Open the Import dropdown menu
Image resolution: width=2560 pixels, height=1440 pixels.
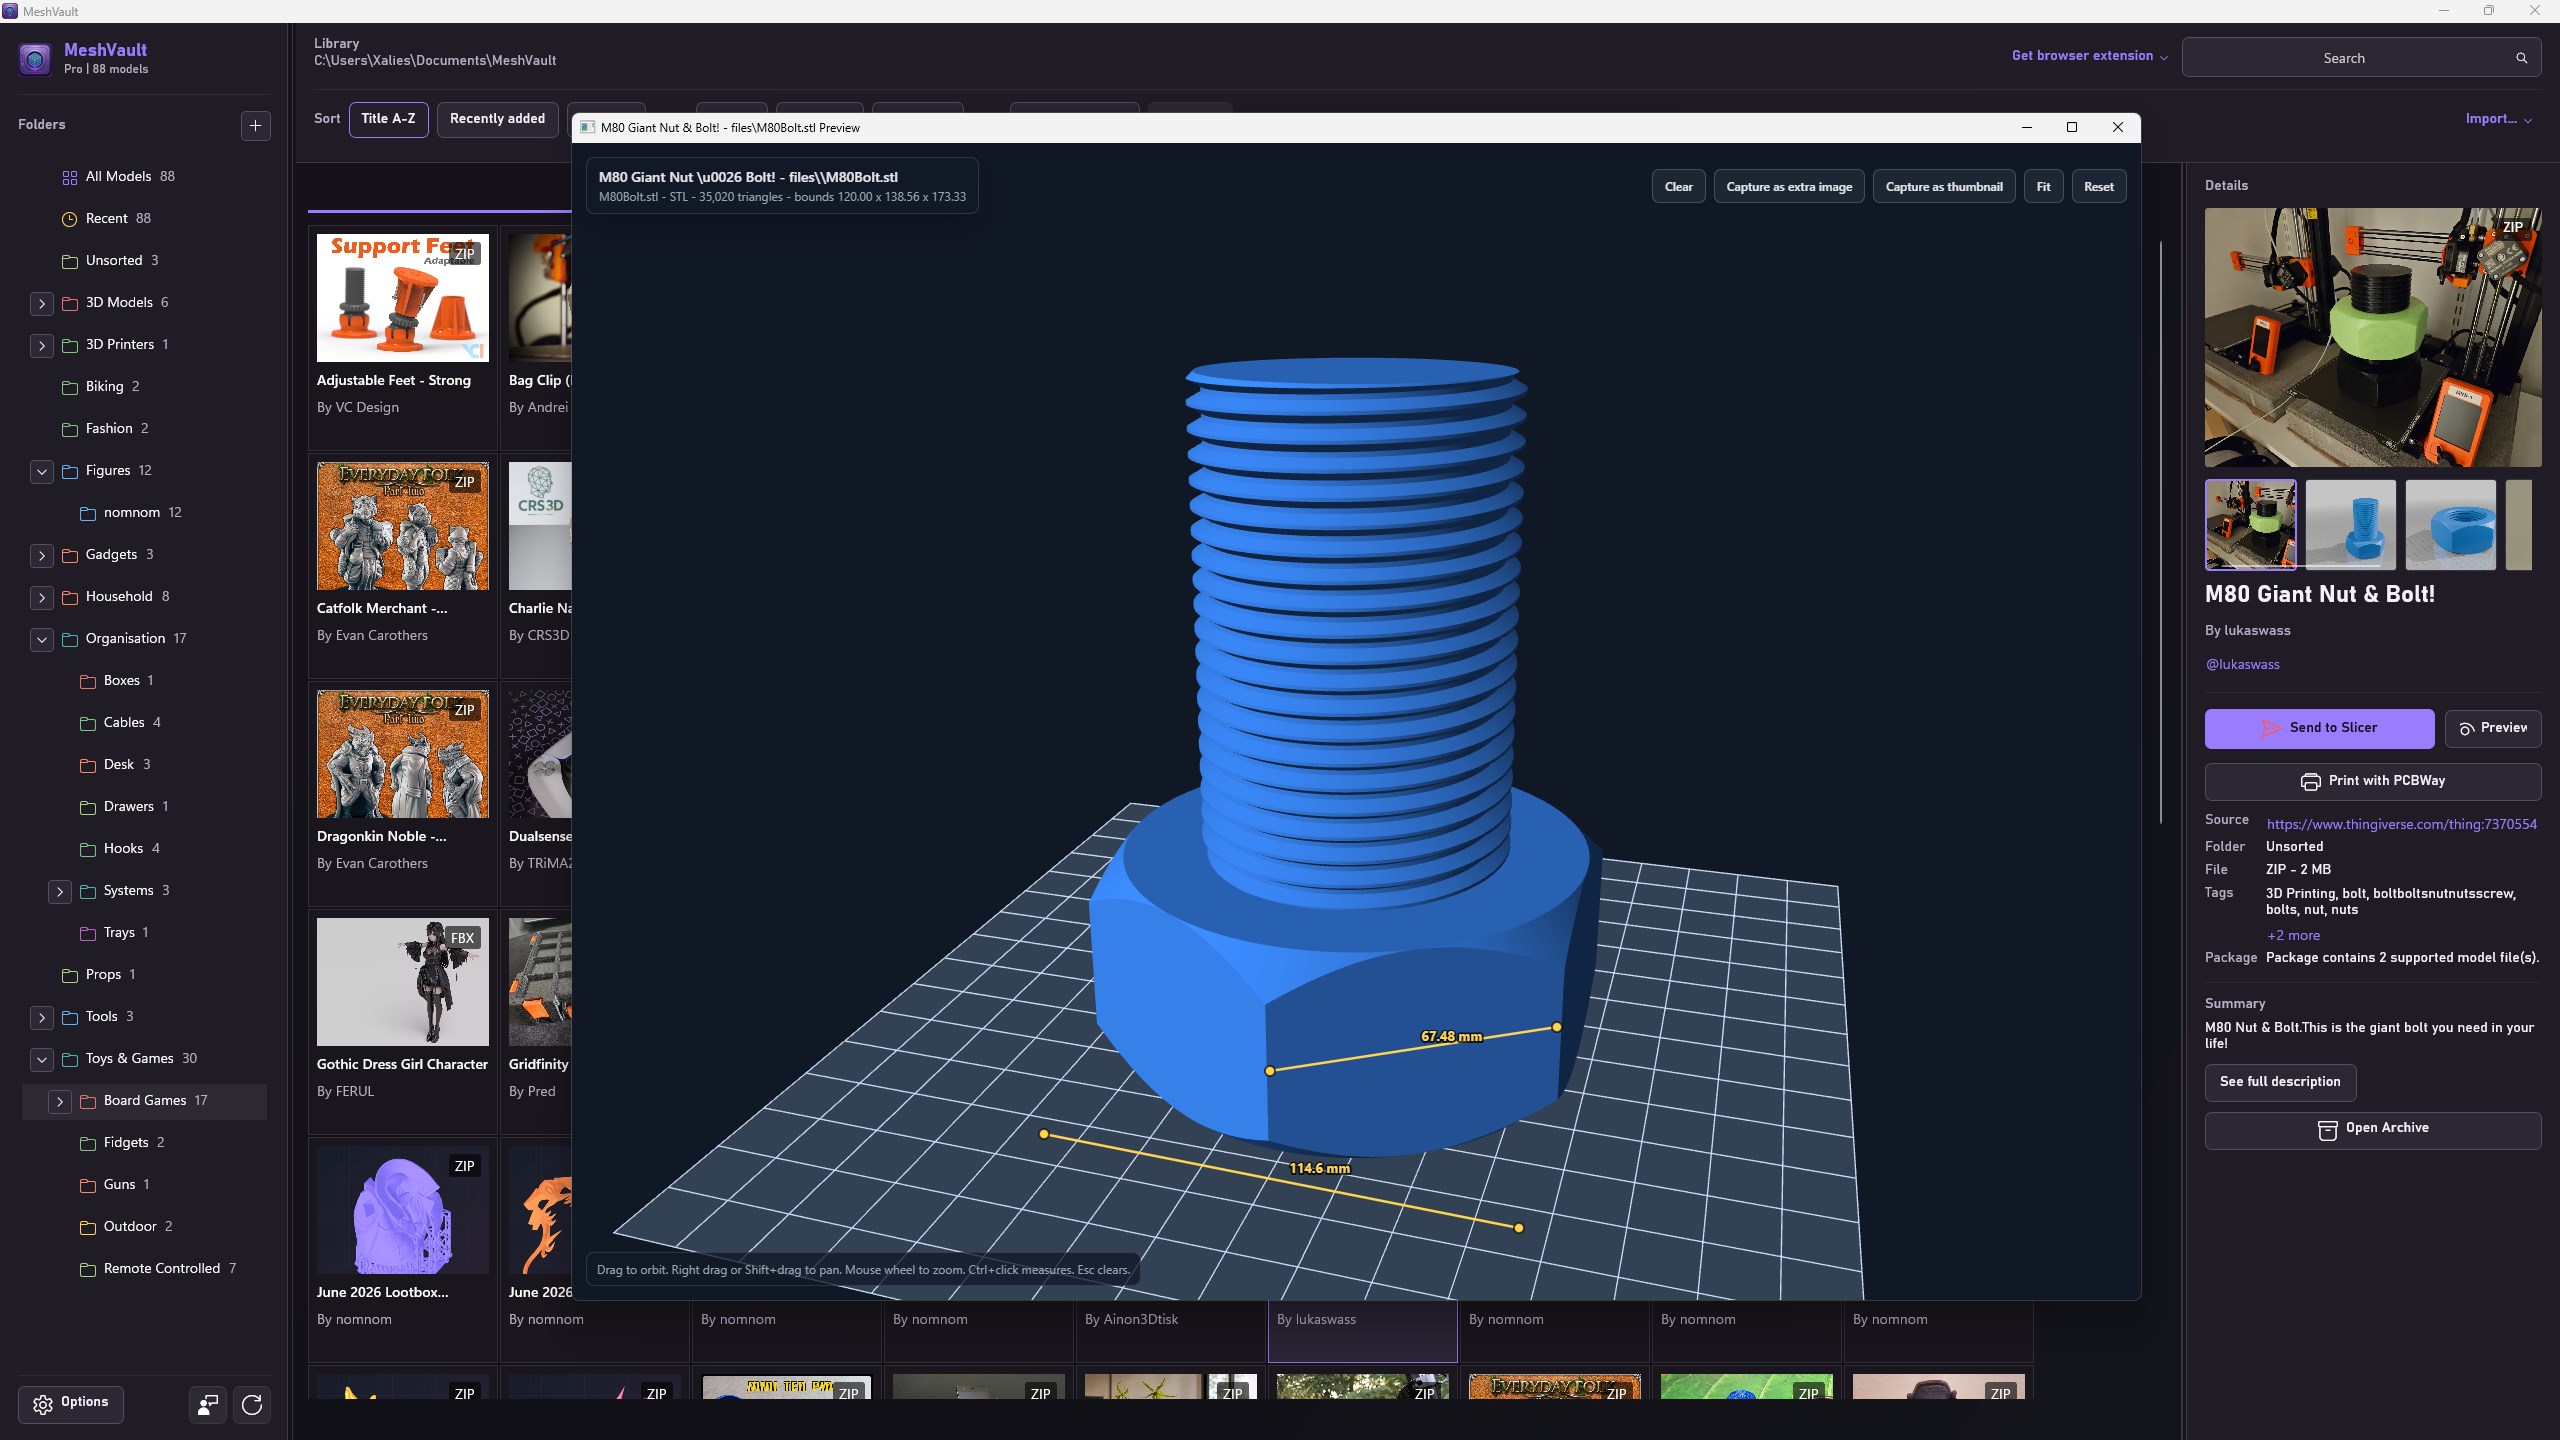pos(2498,119)
